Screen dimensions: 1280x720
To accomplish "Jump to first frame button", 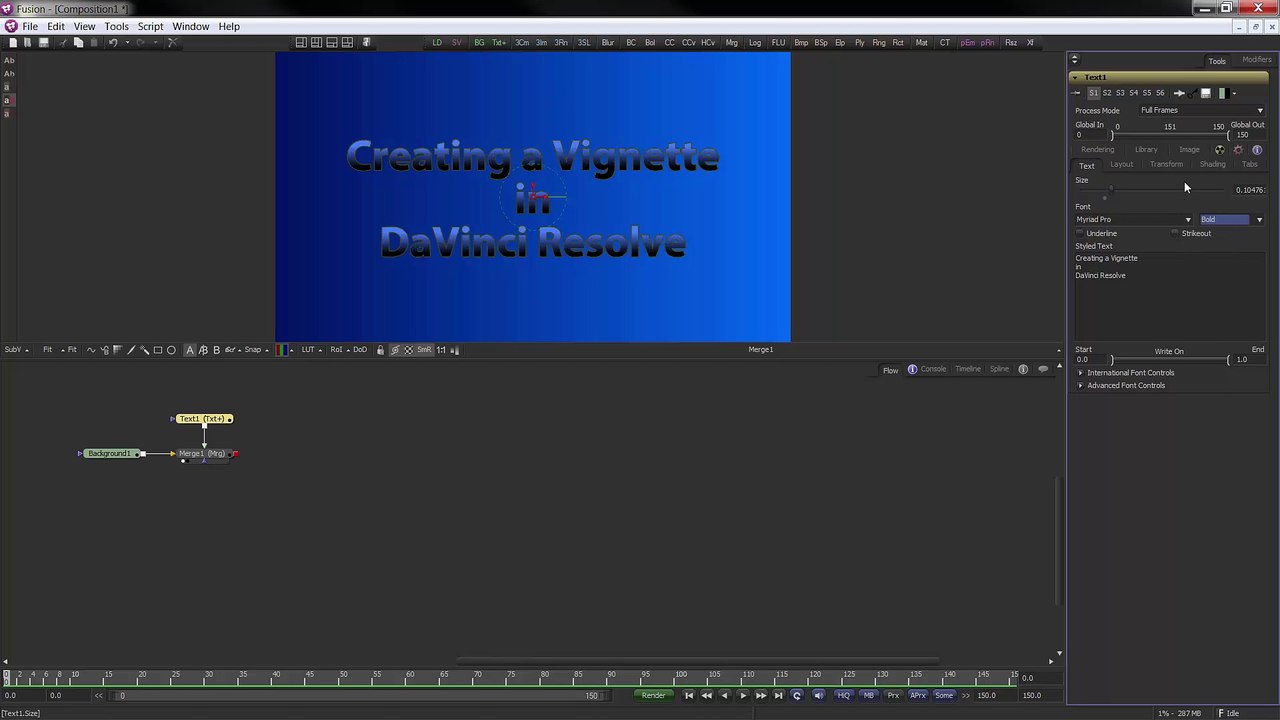I will 689,695.
